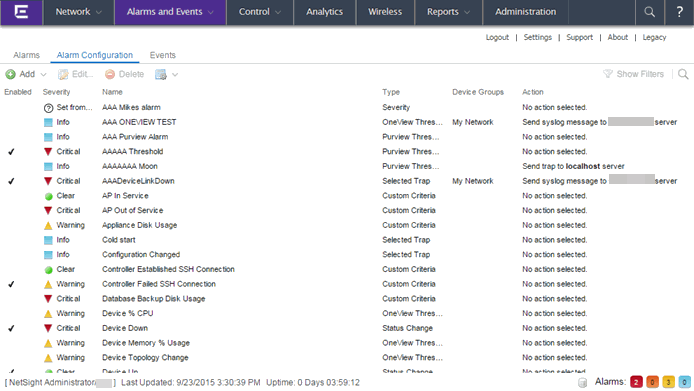Click the Extreme Networks logo icon
The image size is (694, 391).
(x=21, y=12)
